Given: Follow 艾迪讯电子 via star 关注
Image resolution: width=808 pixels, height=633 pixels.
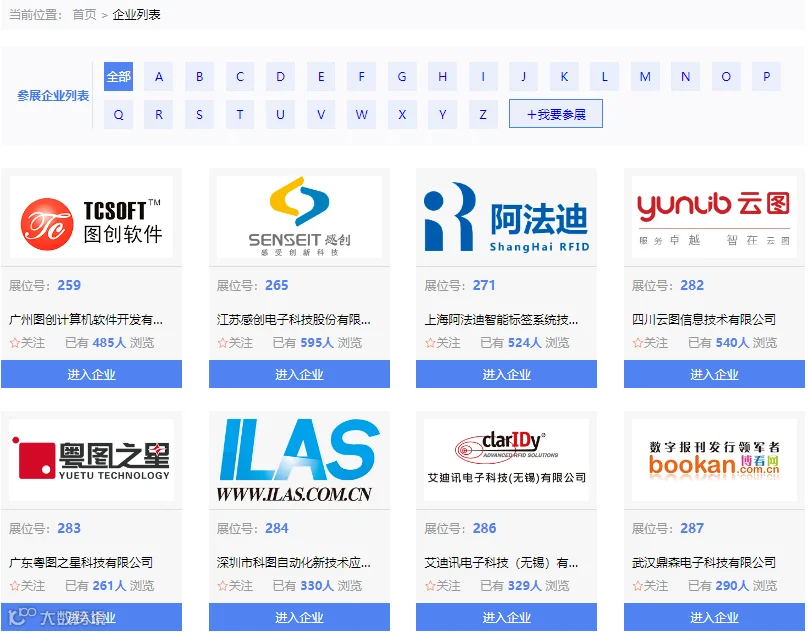Looking at the screenshot, I should (x=443, y=586).
